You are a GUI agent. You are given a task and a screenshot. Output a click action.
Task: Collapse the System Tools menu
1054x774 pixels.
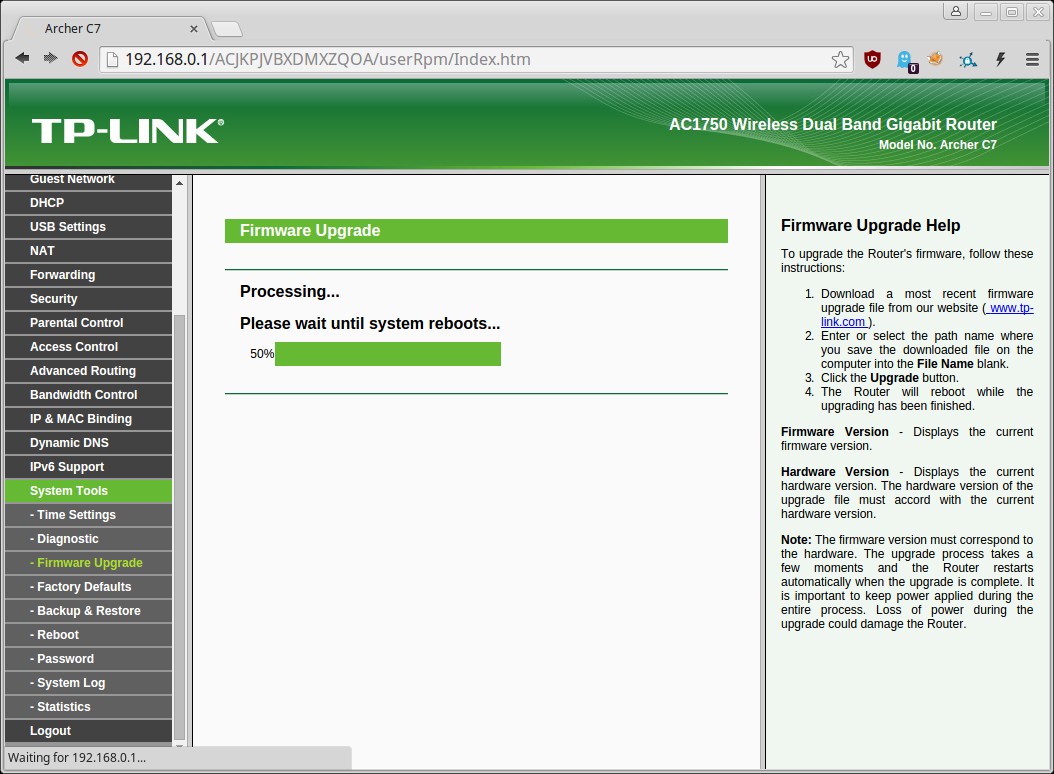click(x=89, y=491)
